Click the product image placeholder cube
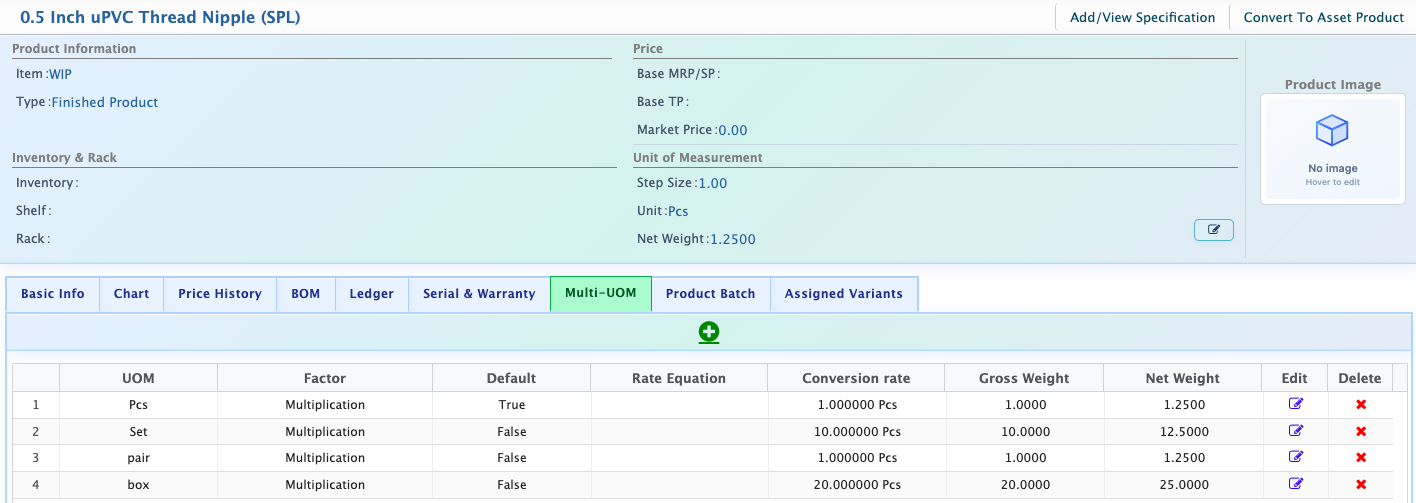This screenshot has width=1416, height=503. 1332,130
